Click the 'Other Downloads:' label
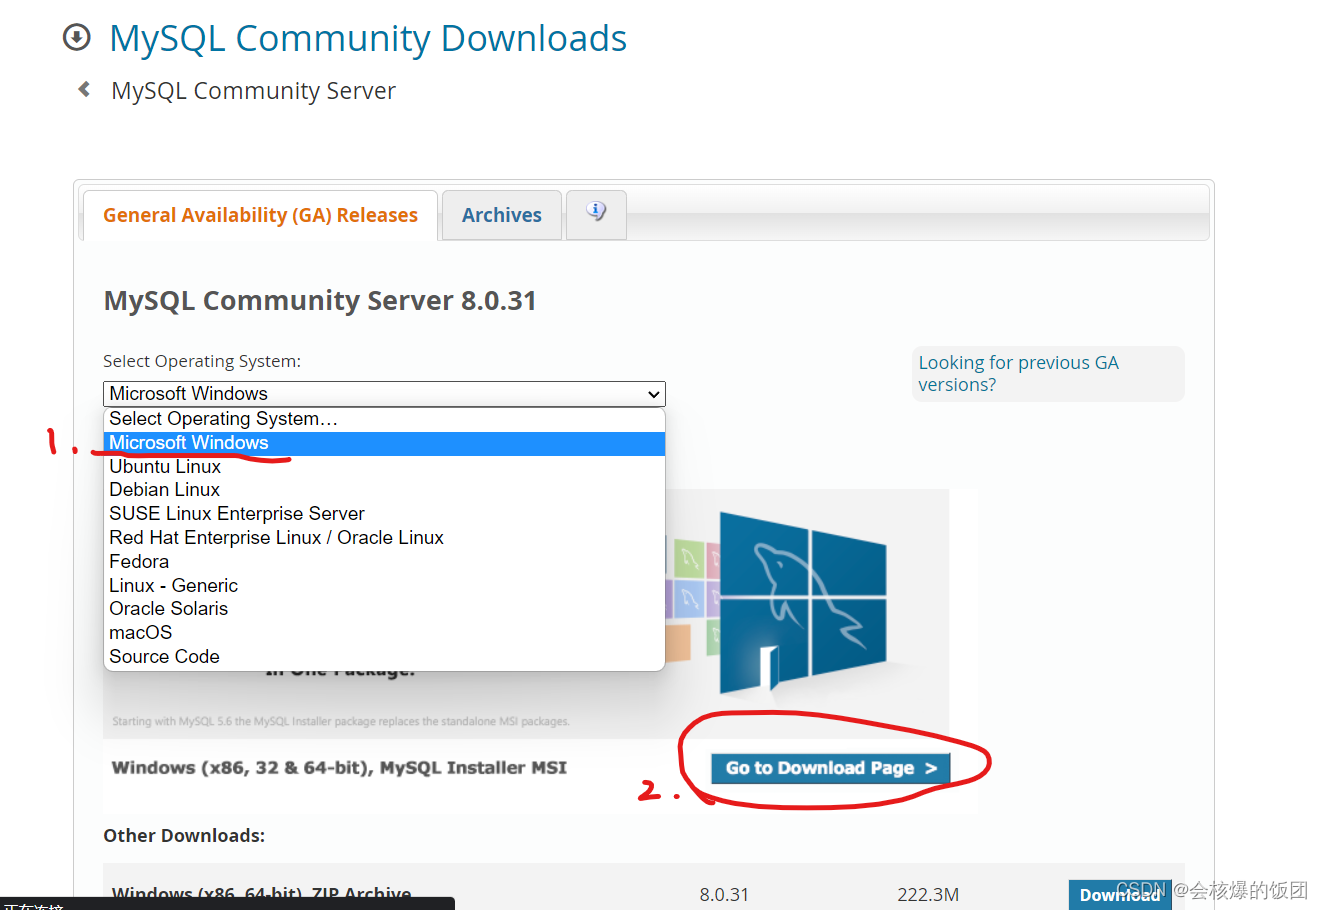The height and width of the screenshot is (910, 1322). [x=184, y=836]
